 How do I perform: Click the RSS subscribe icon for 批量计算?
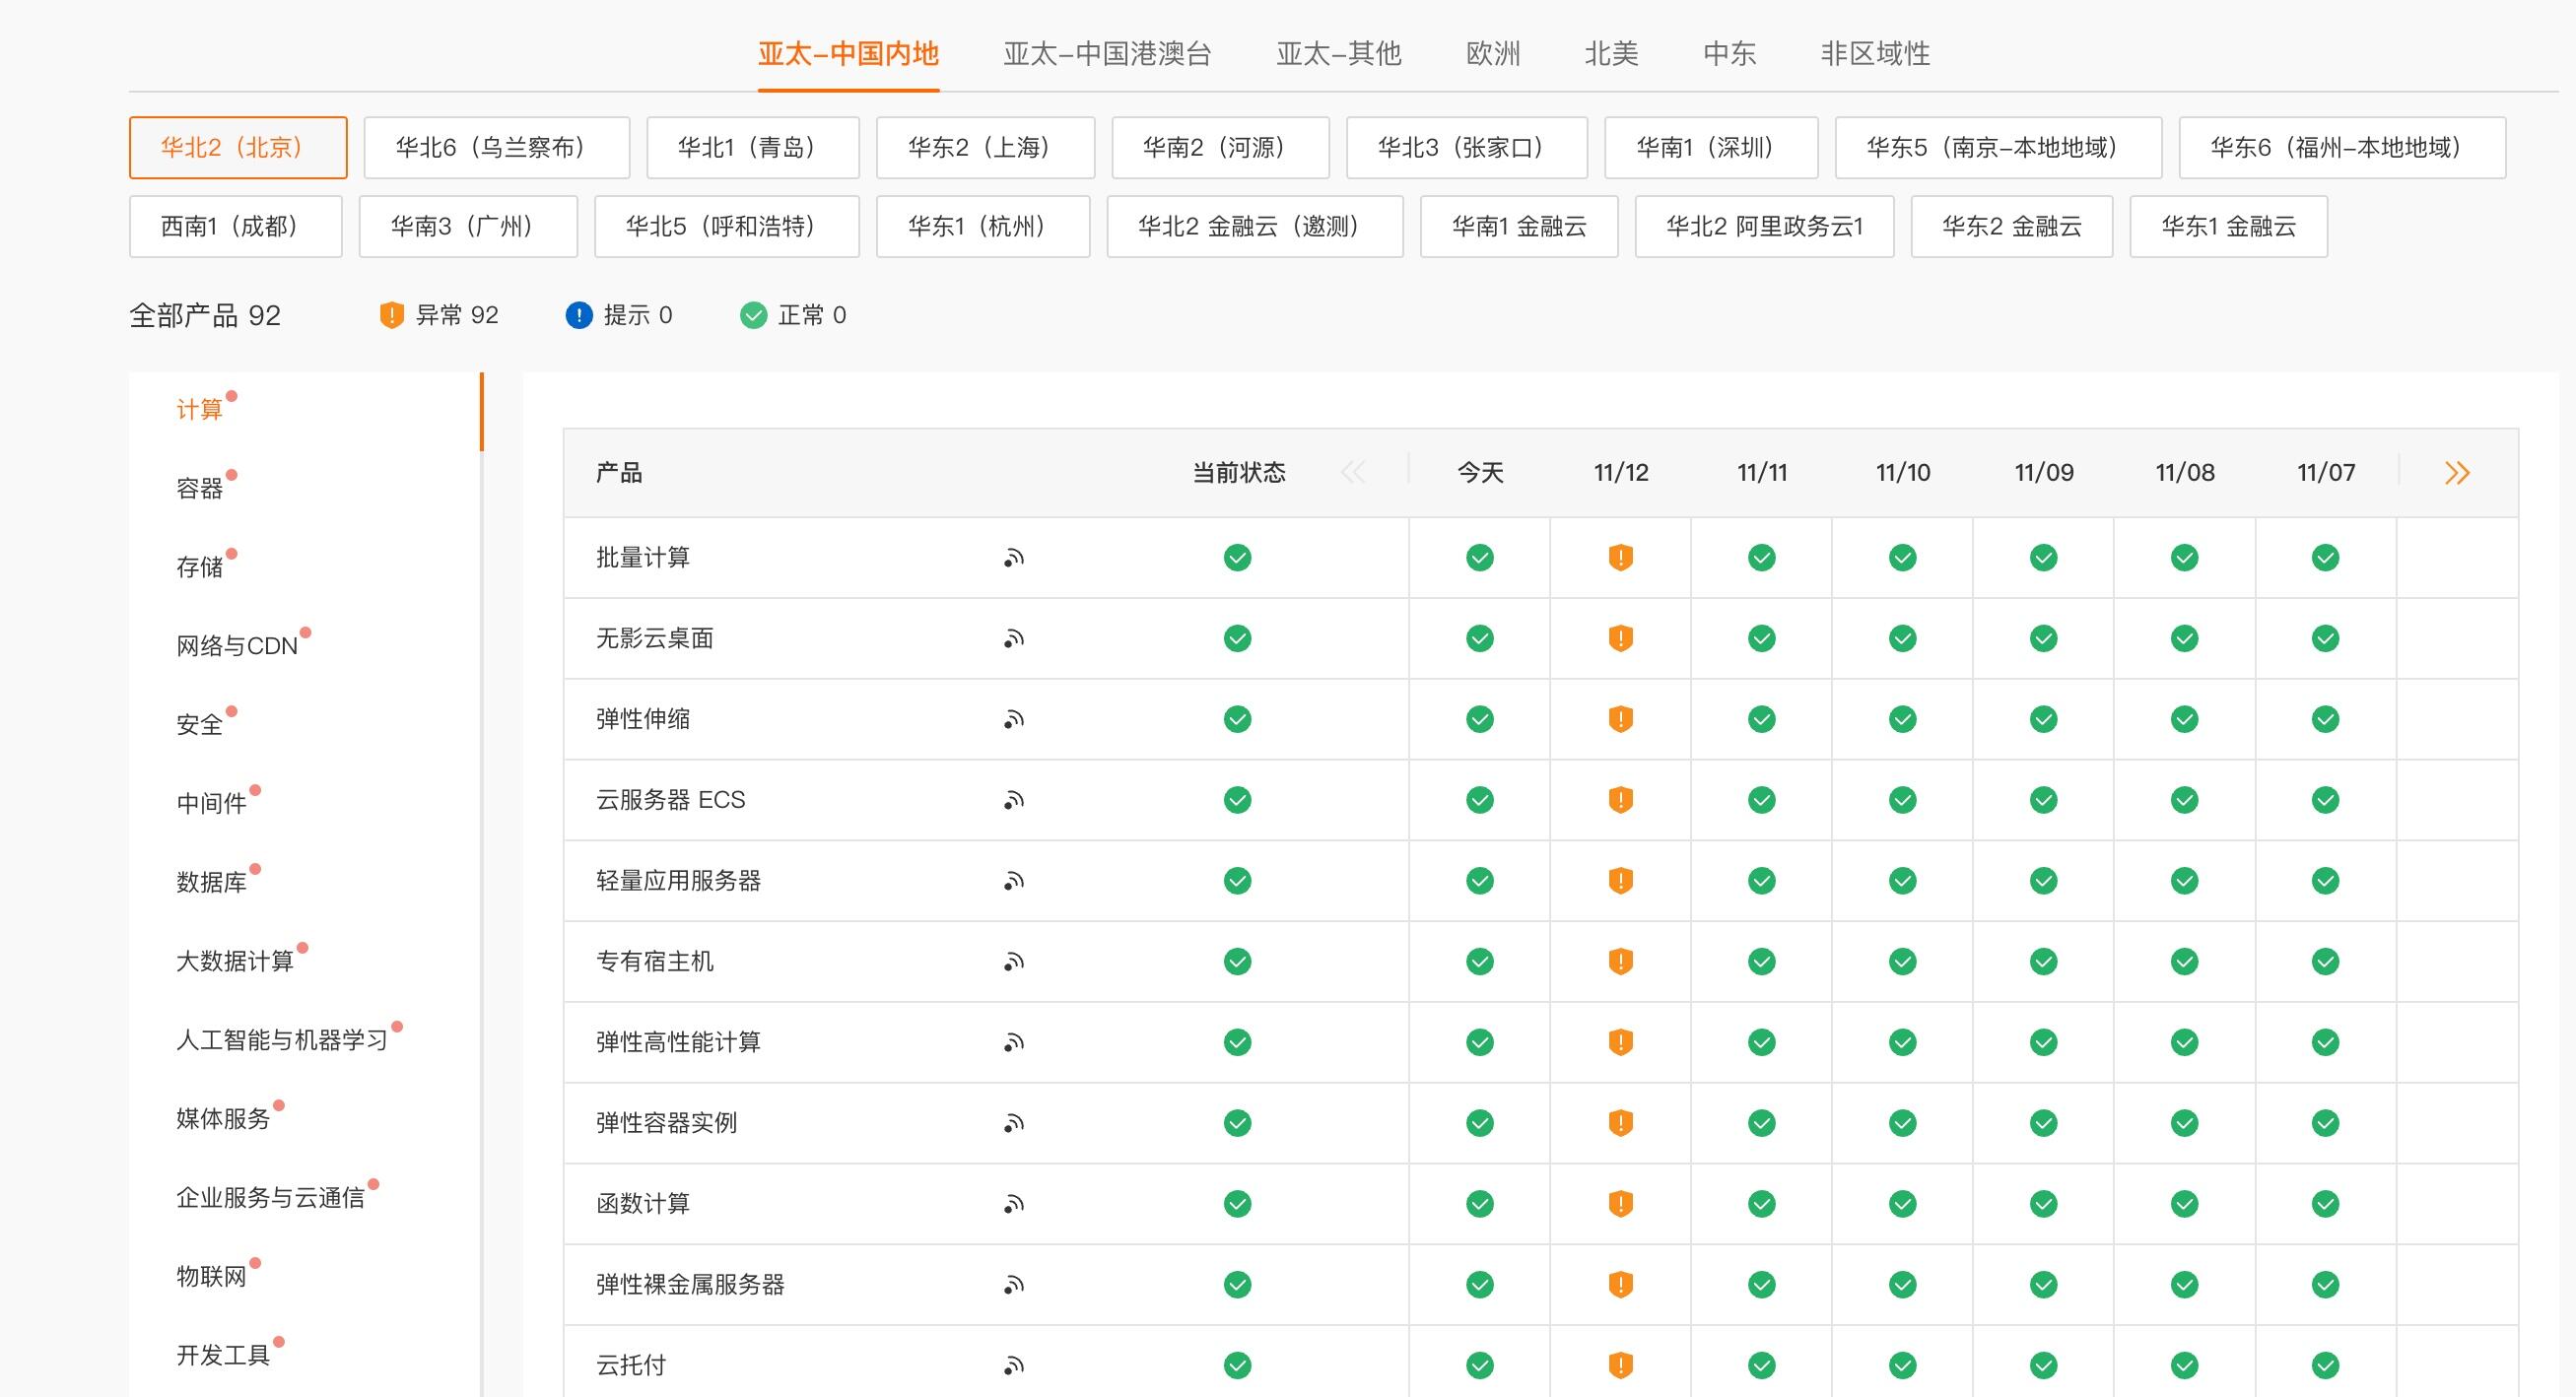(1014, 558)
